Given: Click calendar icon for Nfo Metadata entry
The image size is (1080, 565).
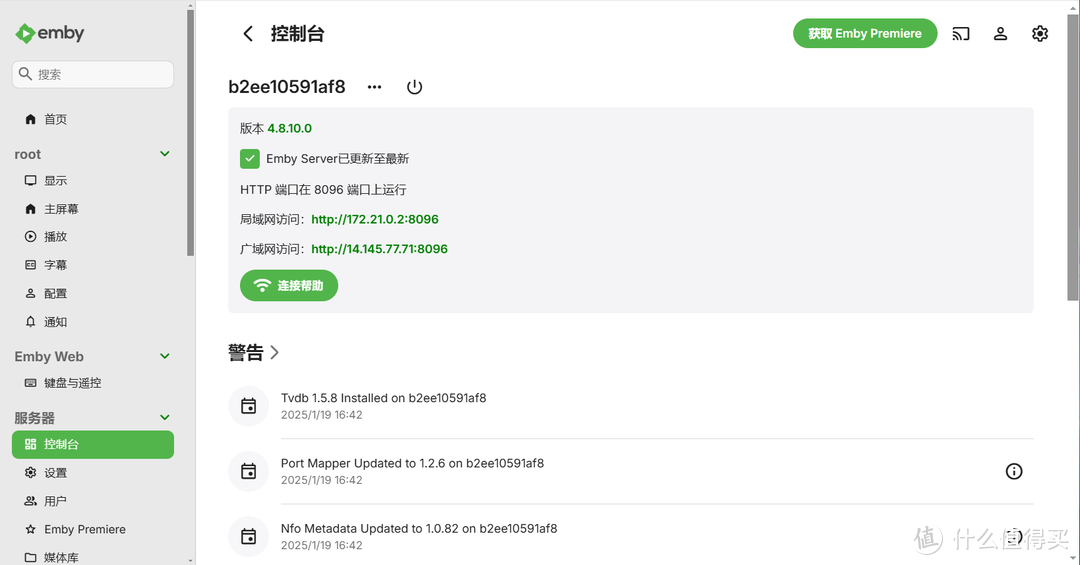Looking at the screenshot, I should [248, 536].
